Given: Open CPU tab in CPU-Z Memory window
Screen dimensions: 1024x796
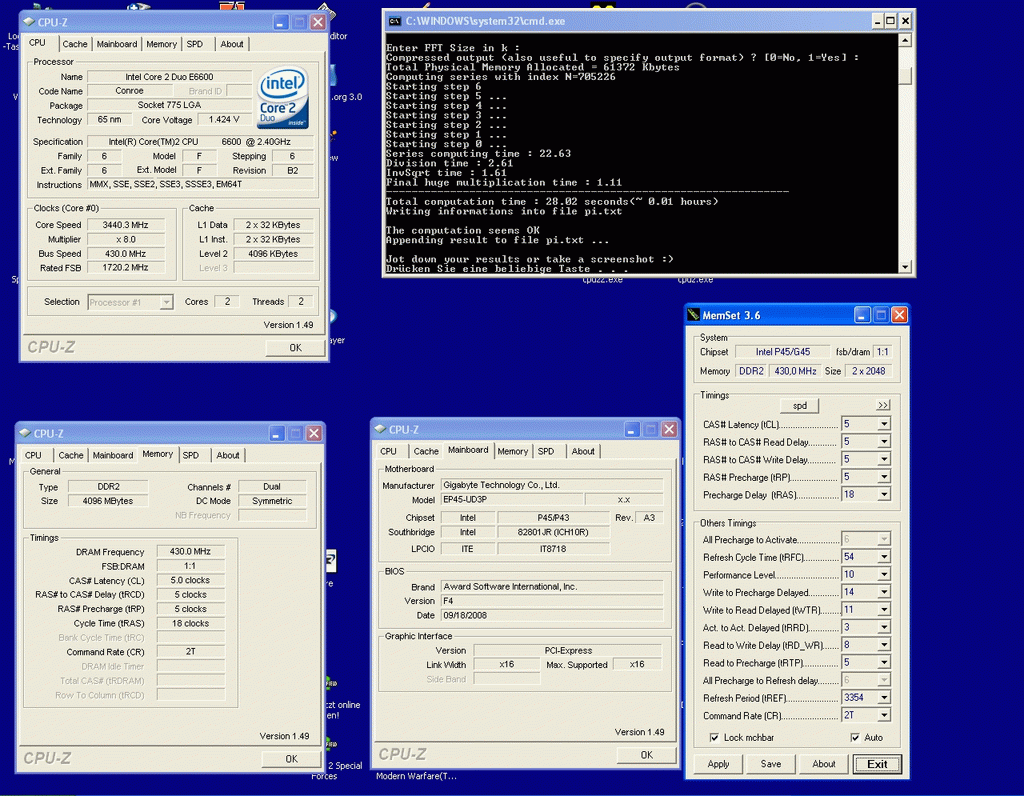Looking at the screenshot, I should point(33,455).
